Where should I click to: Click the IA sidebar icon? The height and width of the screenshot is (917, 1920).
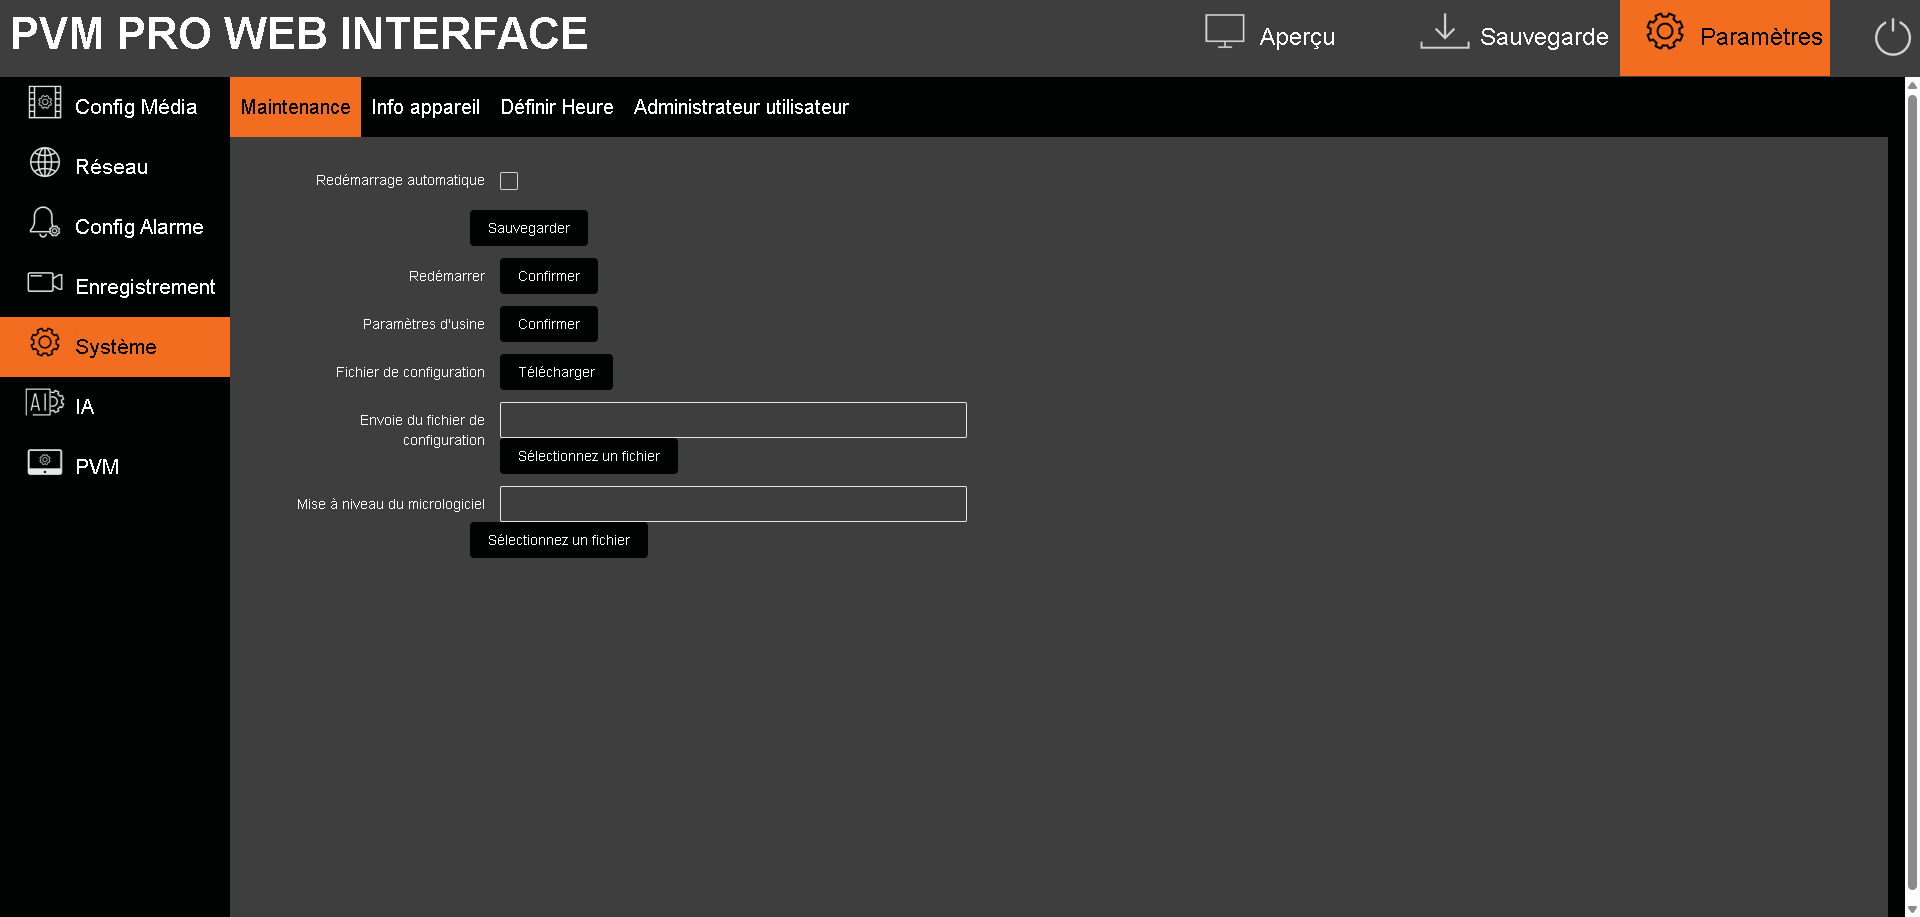(45, 402)
